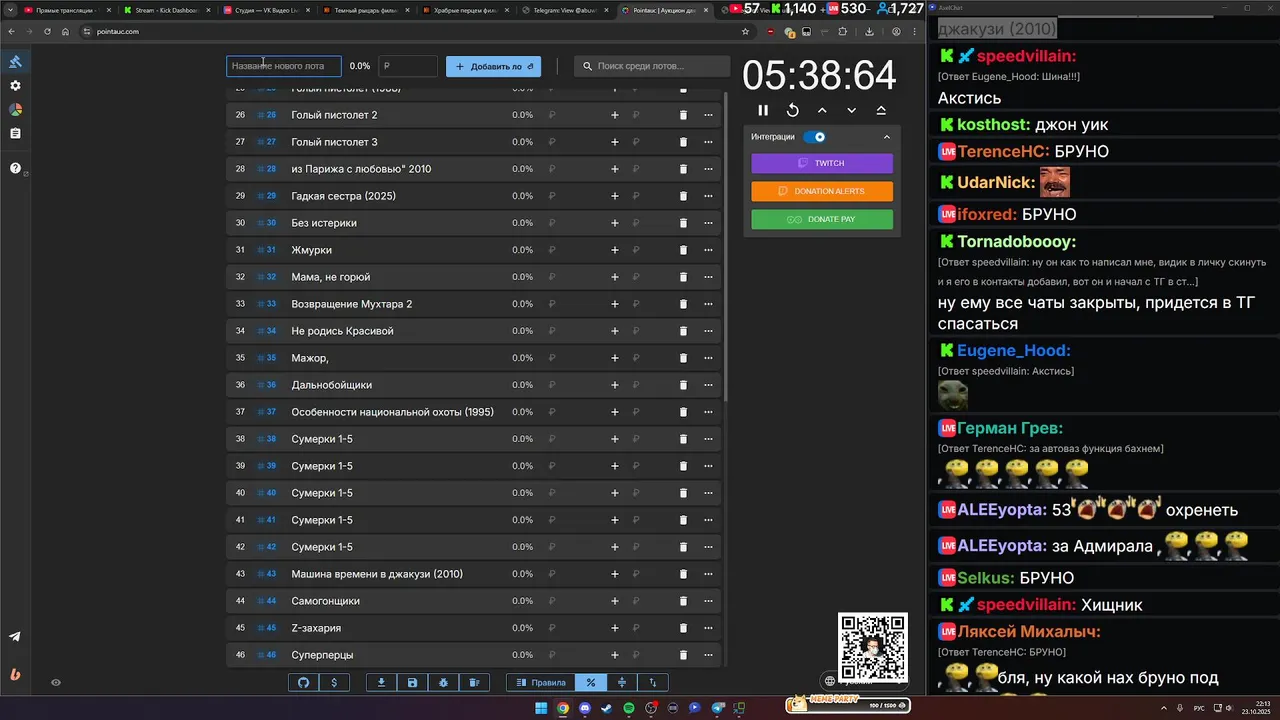Add amount to Мама, не горюй with plus
This screenshot has width=1280, height=720.
point(615,277)
